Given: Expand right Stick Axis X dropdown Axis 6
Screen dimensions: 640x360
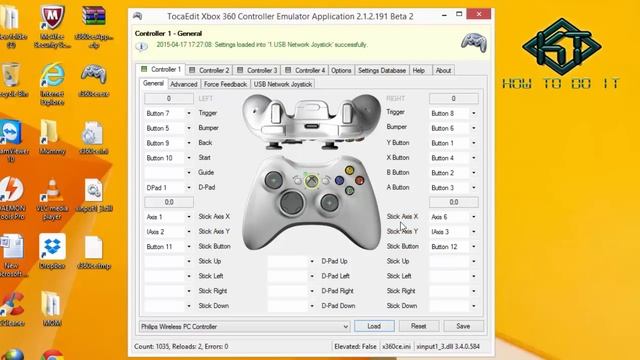Looking at the screenshot, I should 473,217.
